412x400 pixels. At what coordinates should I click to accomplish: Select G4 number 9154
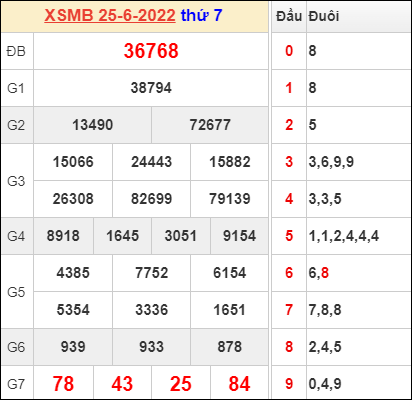click(x=239, y=236)
